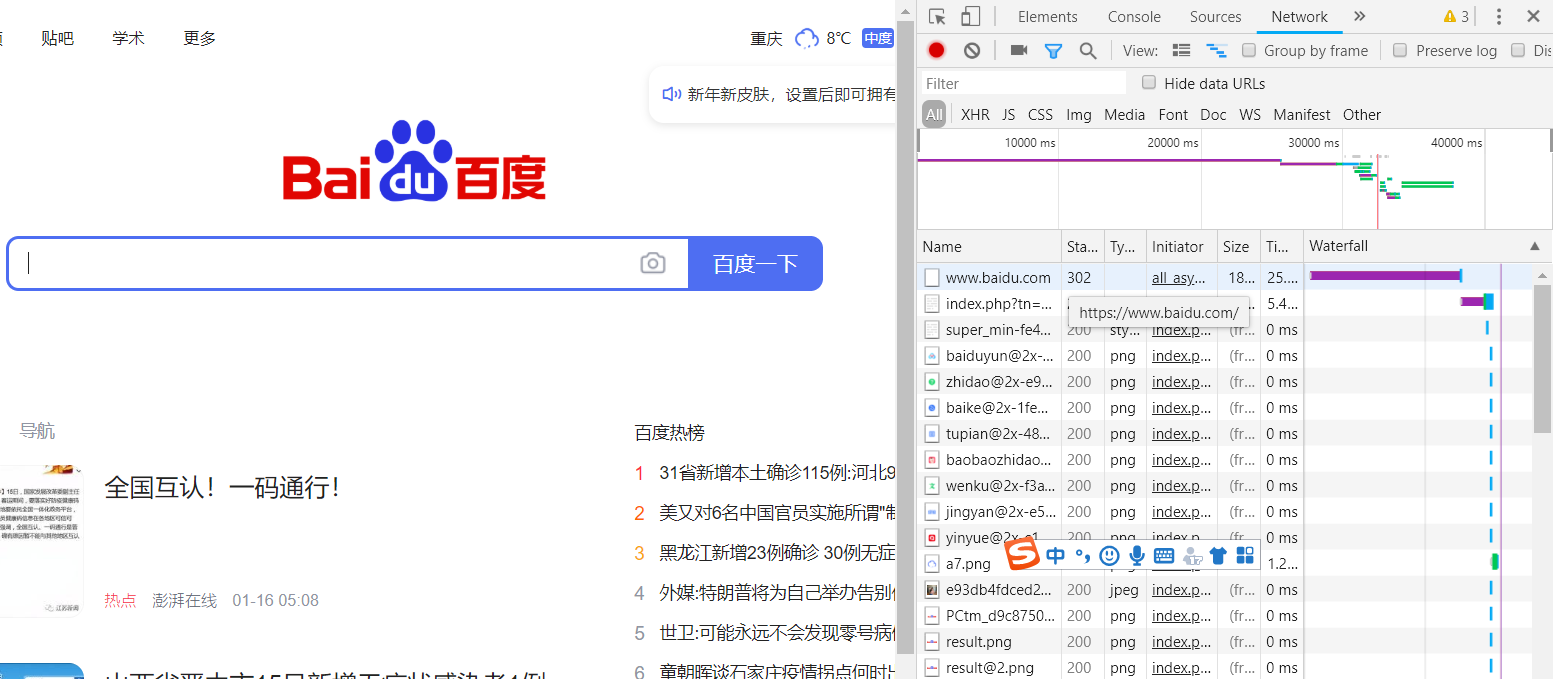Filter requests by Font
1553x679 pixels.
[1173, 115]
